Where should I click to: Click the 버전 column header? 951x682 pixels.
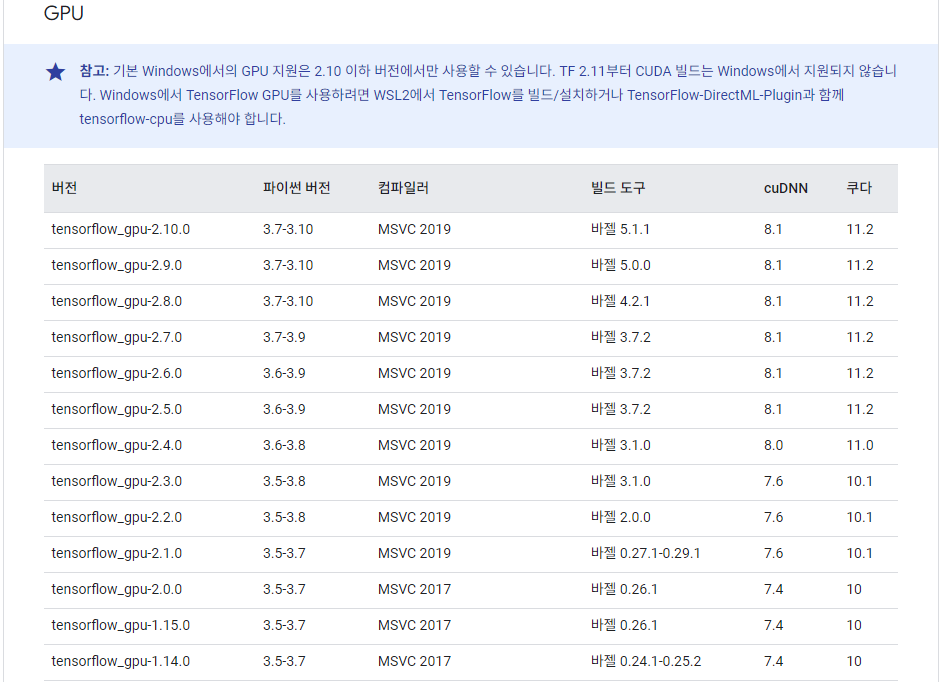click(64, 187)
